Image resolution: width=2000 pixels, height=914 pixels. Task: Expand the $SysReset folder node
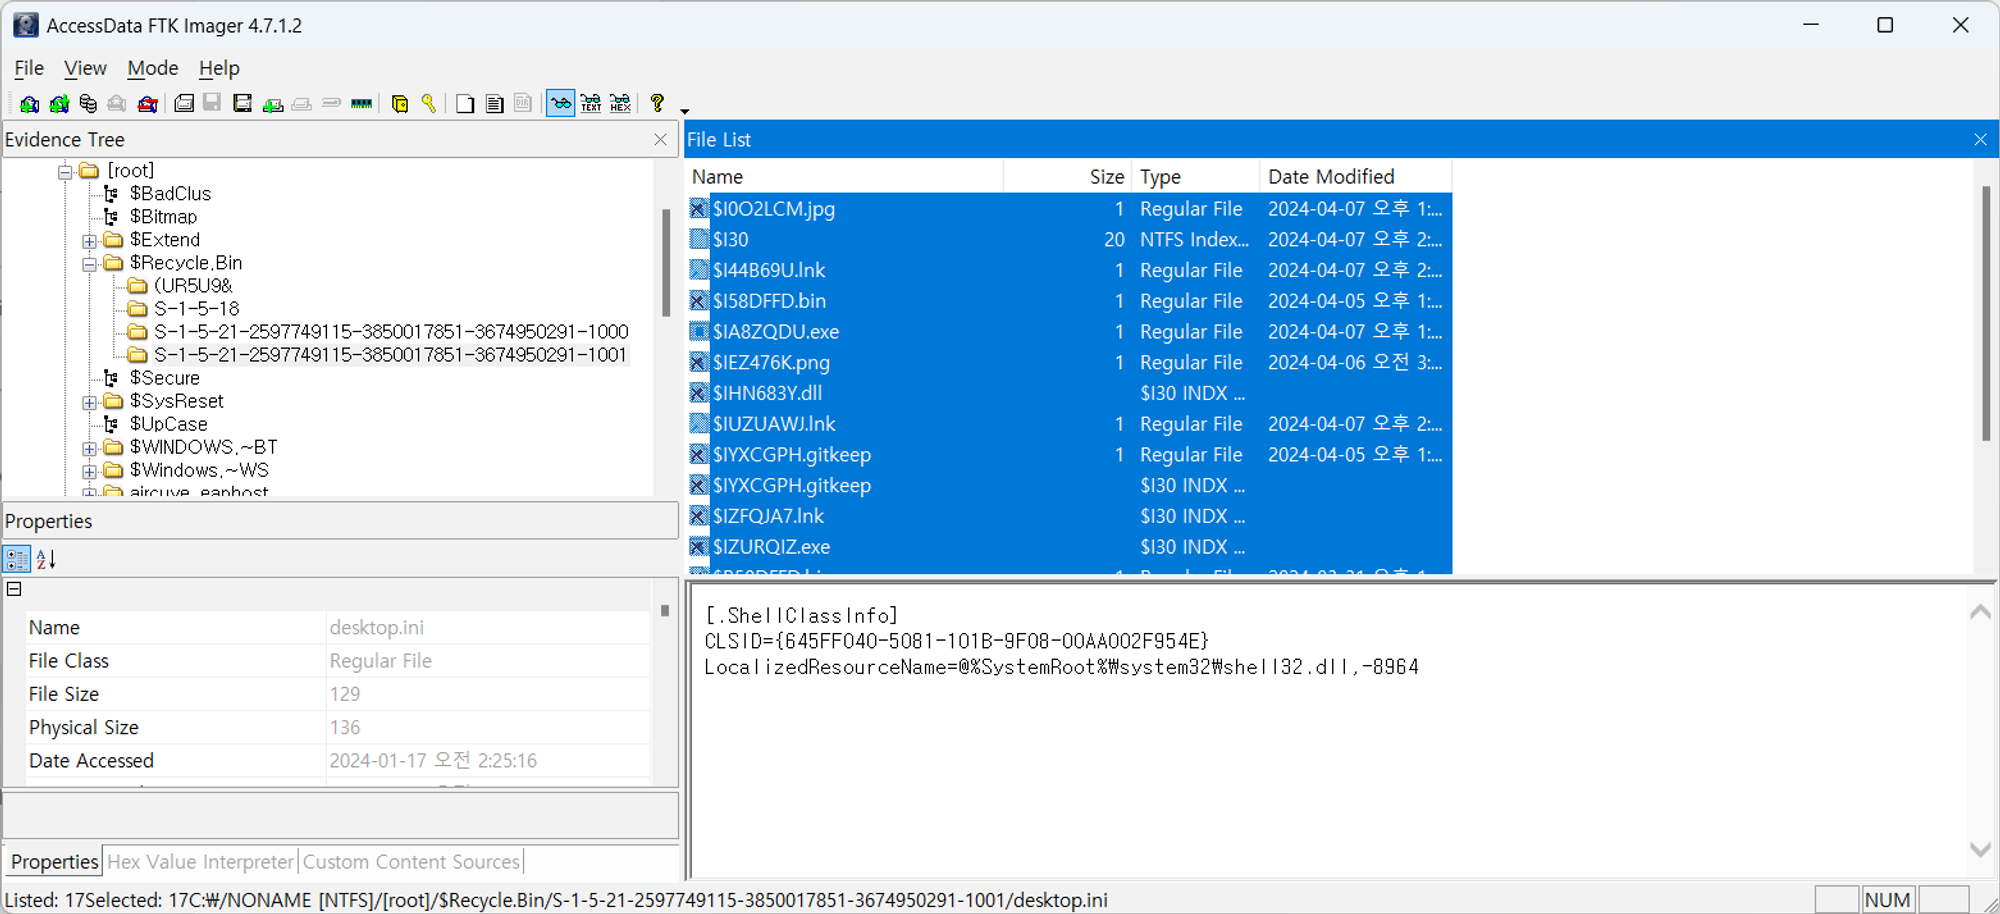89,402
